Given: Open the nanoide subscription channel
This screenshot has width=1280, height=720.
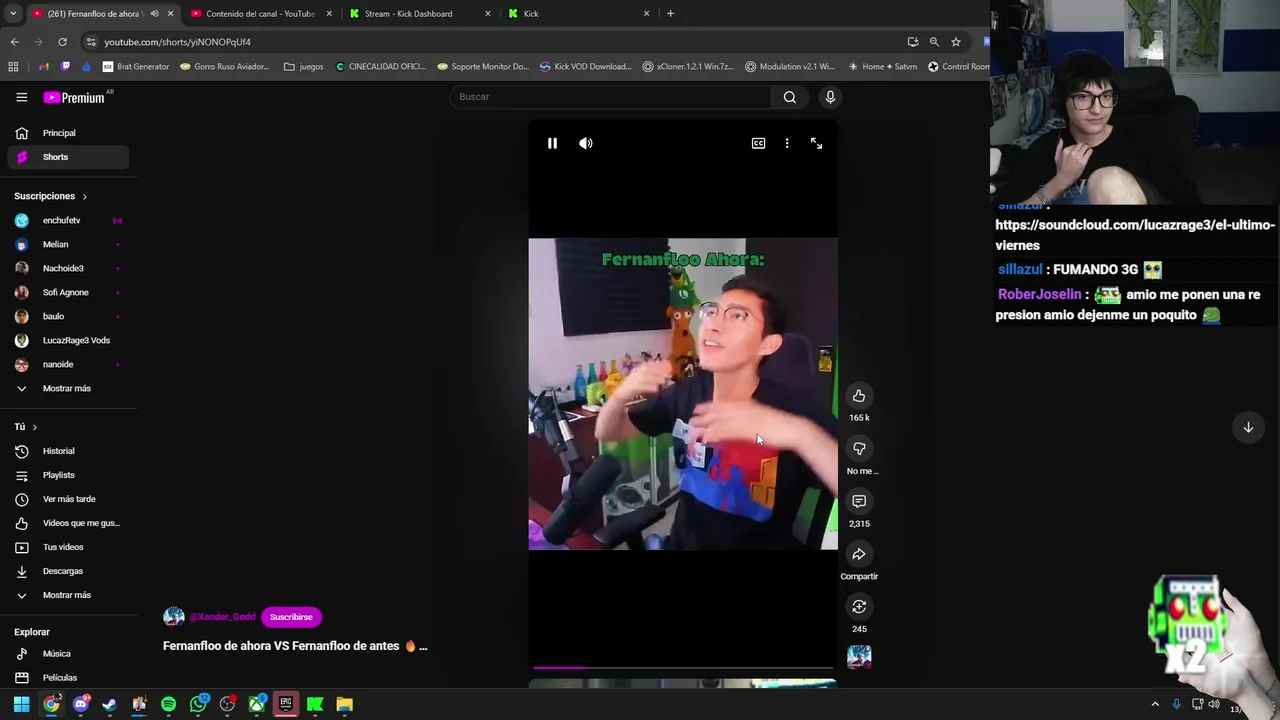Looking at the screenshot, I should pos(68,364).
